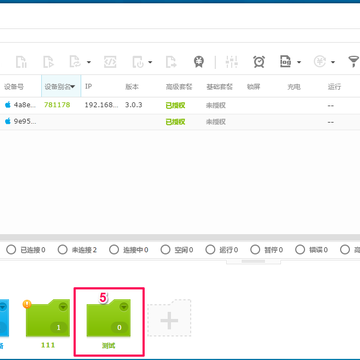This screenshot has height=360, width=360.
Task: Click the yen currency circle icon
Action: point(320,62)
